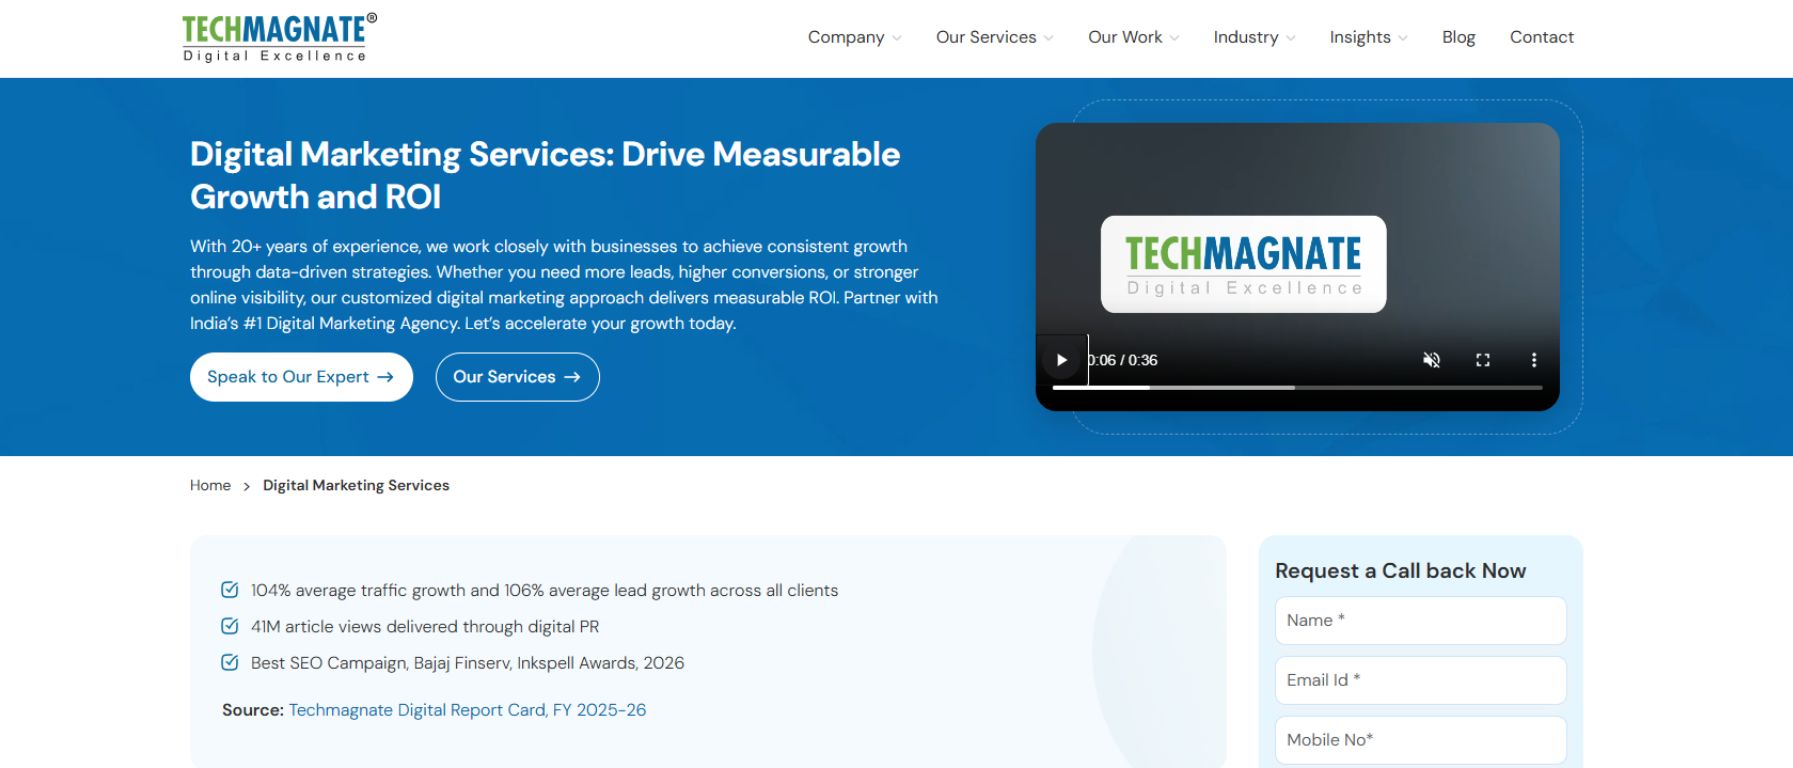
Task: Click the check icon beside Best SEO Campaign
Action: click(x=230, y=662)
